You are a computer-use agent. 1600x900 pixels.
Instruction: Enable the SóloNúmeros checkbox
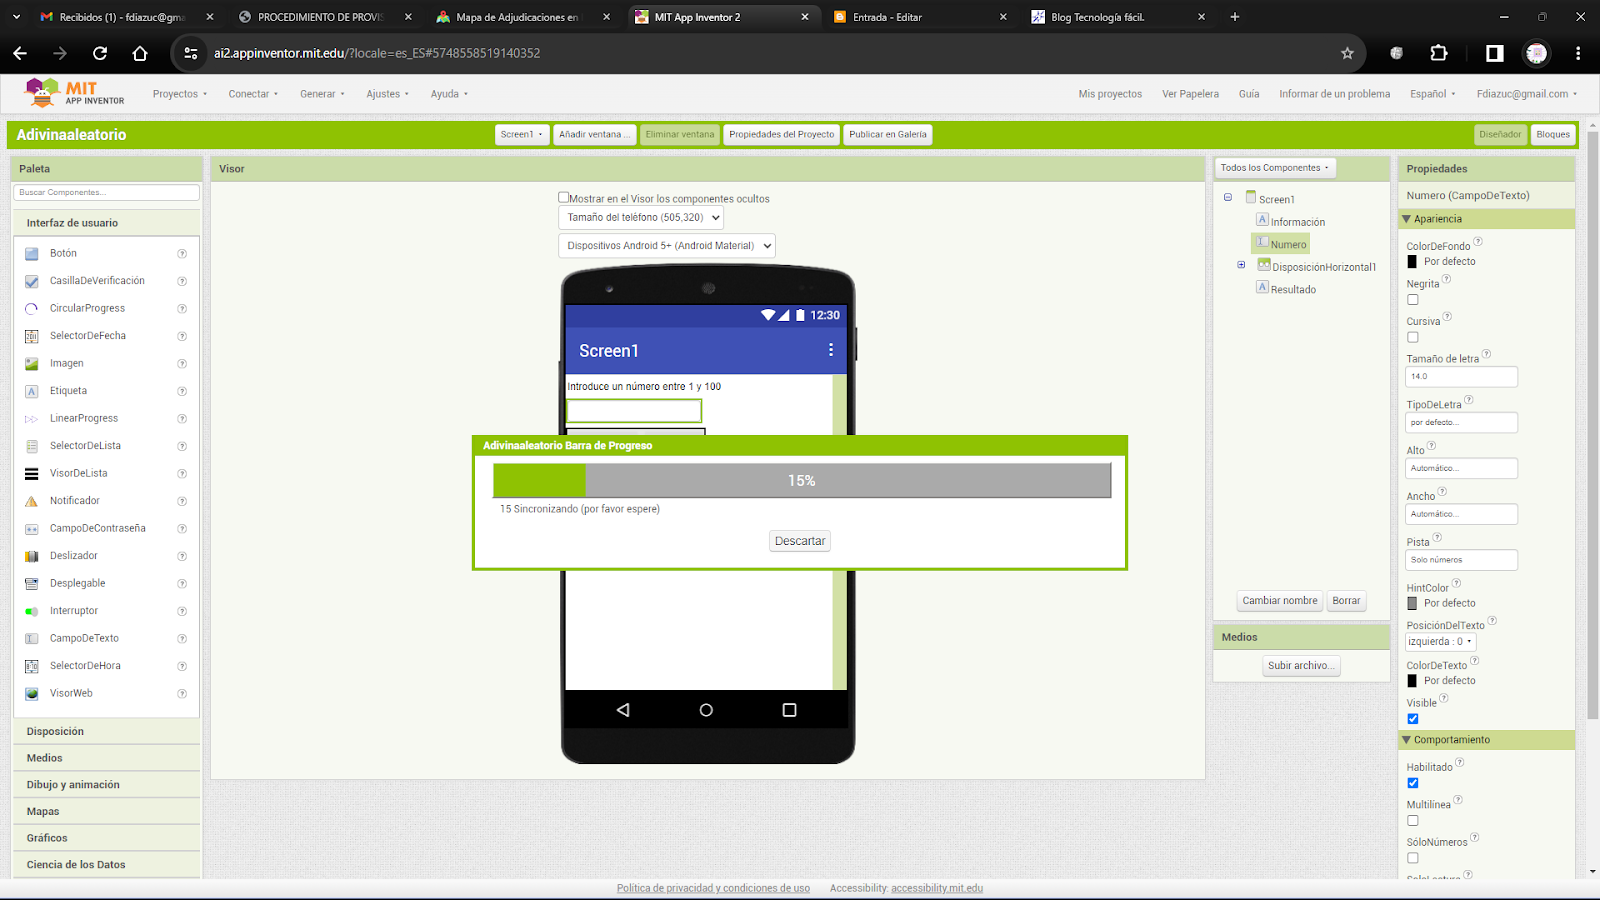click(x=1413, y=858)
